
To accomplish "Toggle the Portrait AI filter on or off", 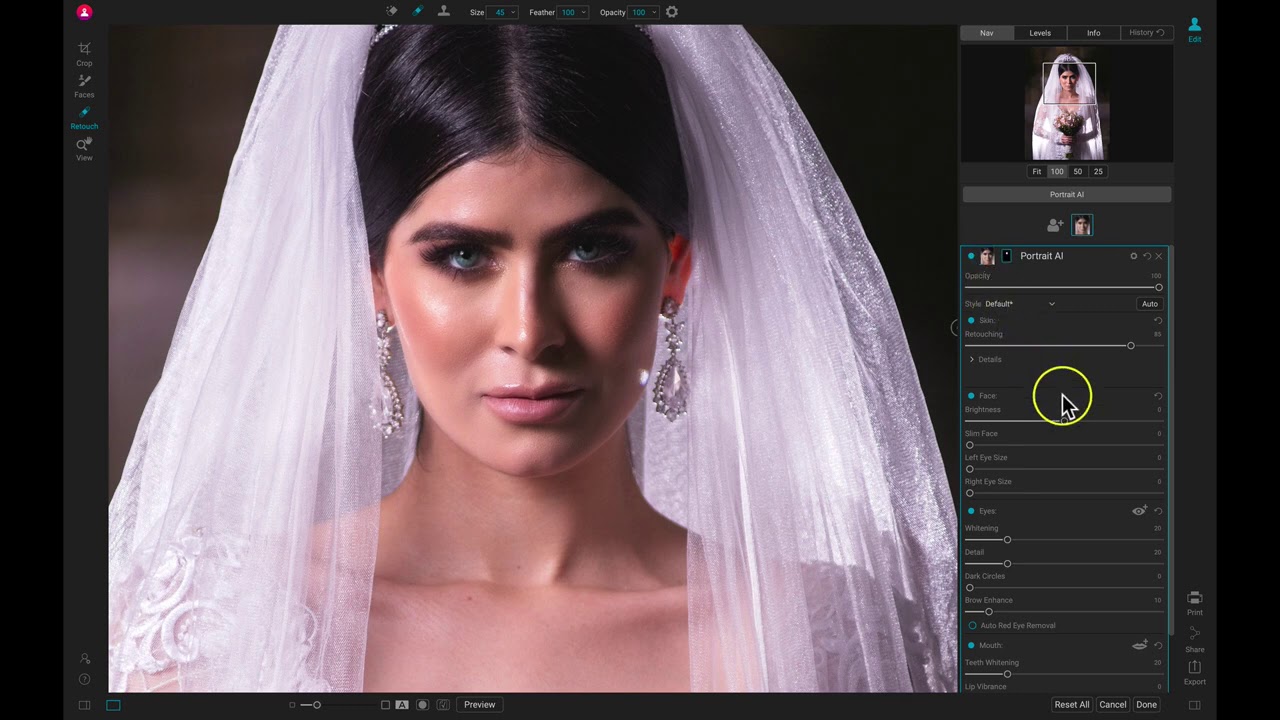I will (970, 256).
